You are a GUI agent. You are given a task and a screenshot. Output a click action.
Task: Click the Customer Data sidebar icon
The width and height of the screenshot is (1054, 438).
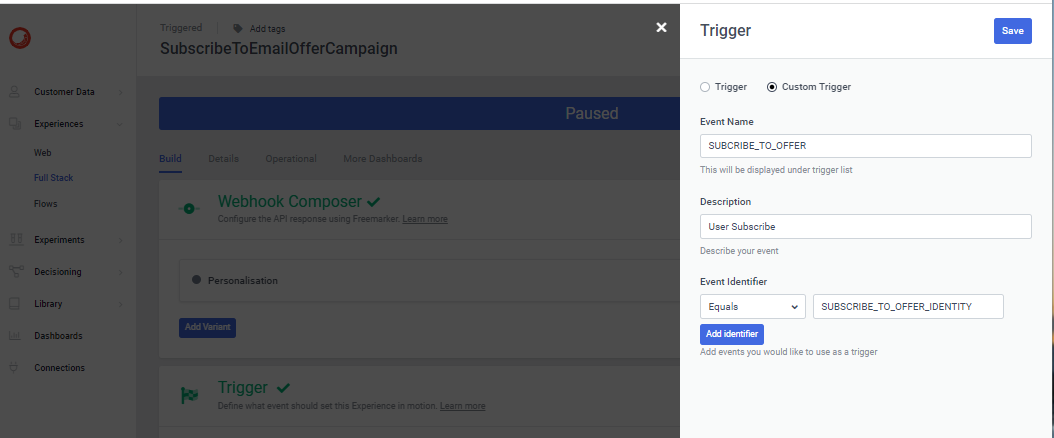click(x=15, y=92)
